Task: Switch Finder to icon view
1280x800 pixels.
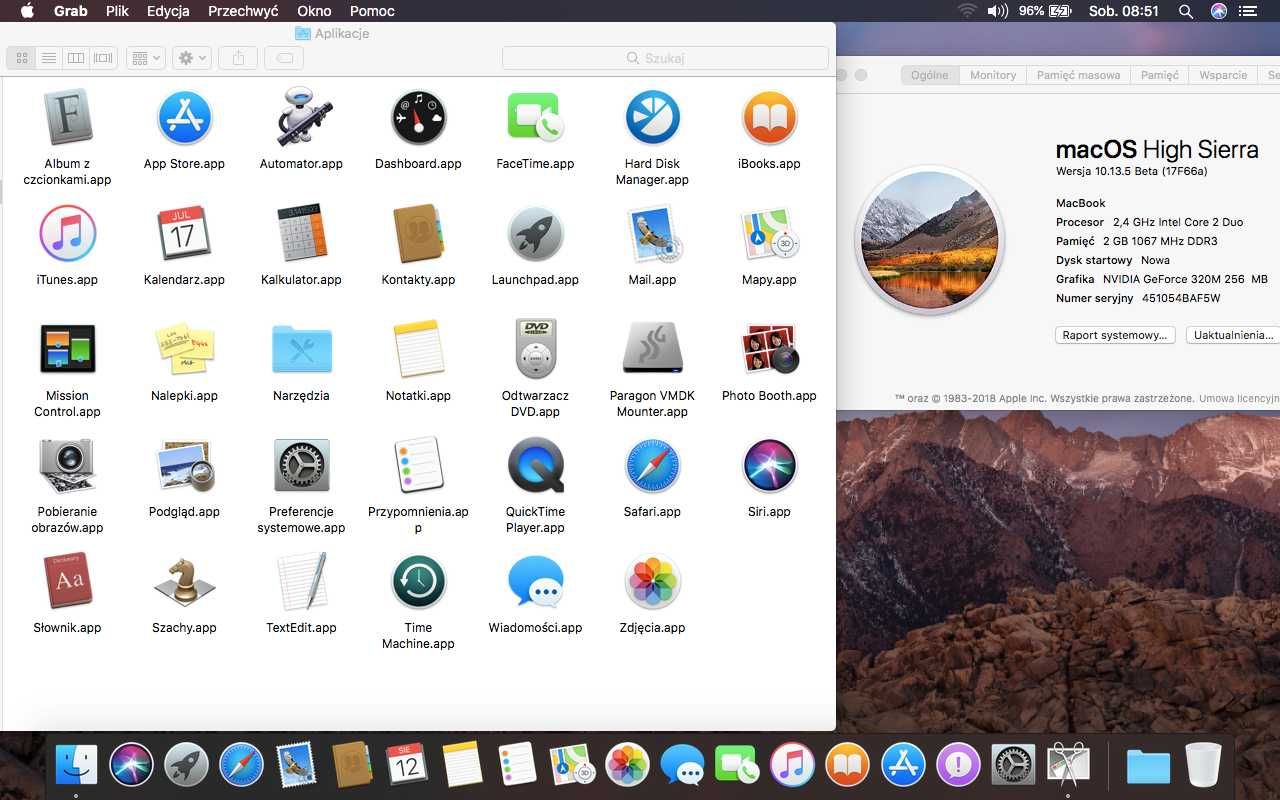Action: 20,58
